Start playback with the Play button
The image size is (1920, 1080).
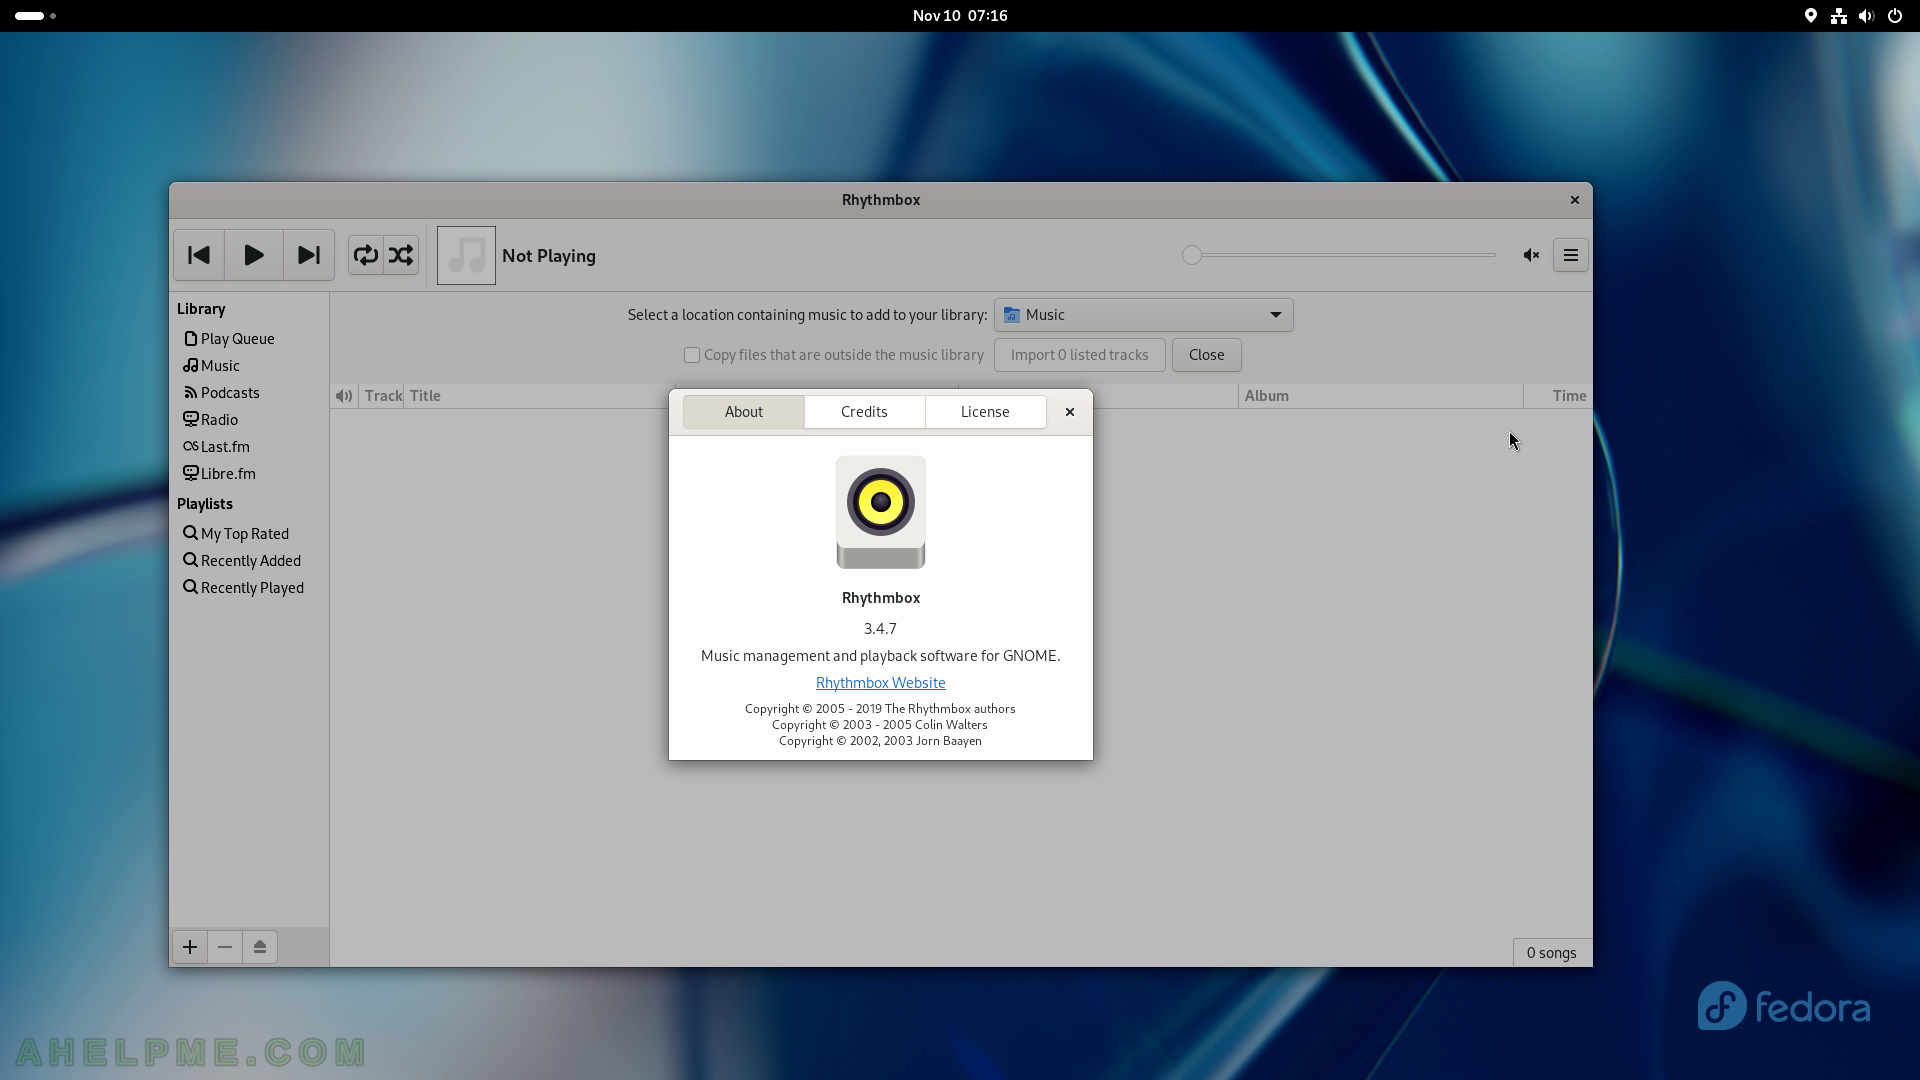(x=254, y=255)
